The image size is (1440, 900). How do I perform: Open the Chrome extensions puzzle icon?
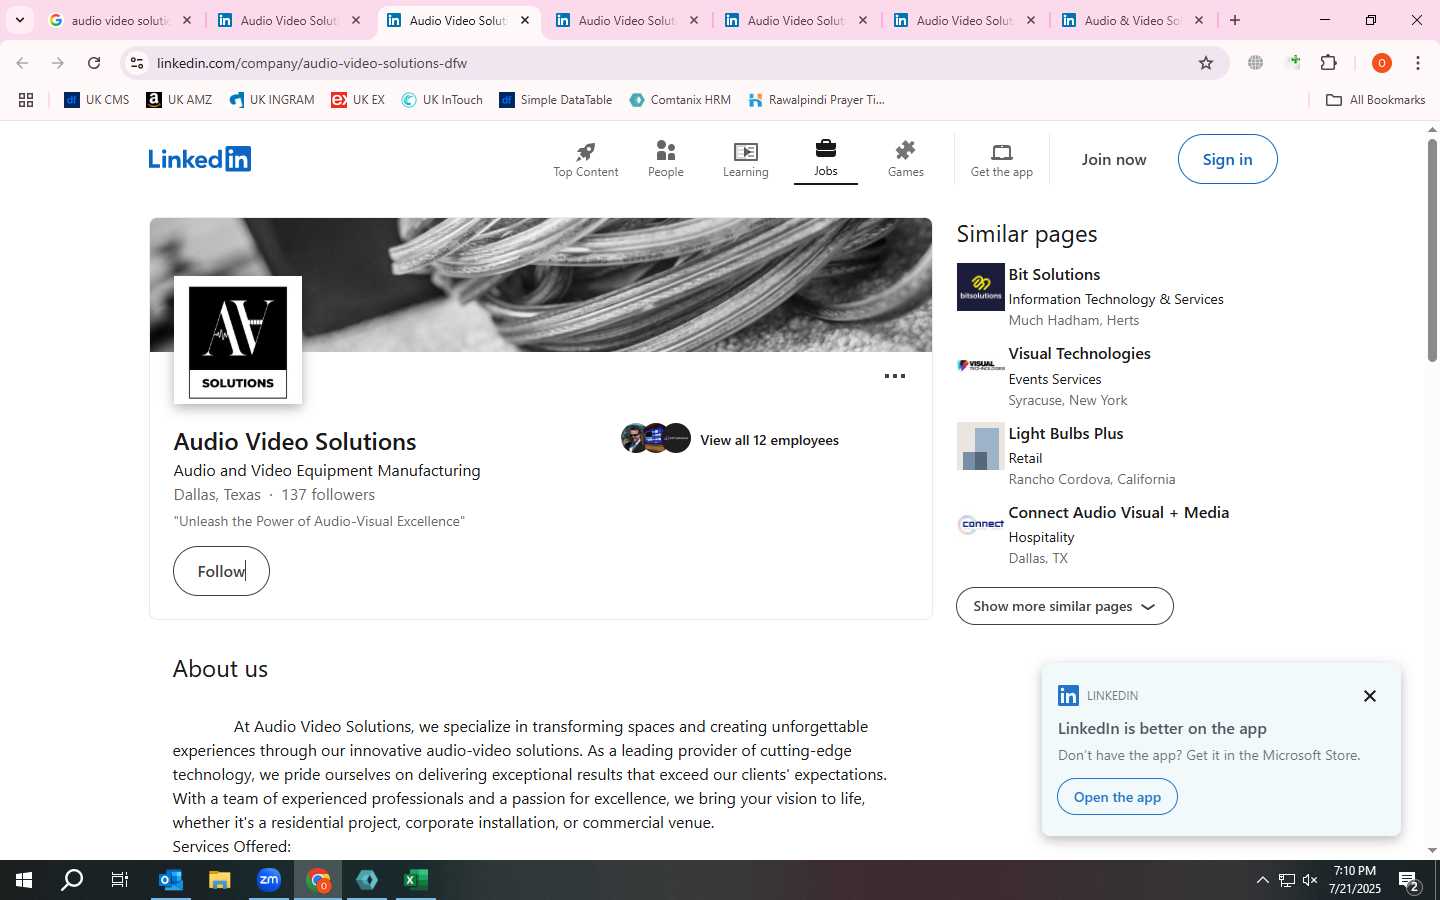pyautogui.click(x=1329, y=63)
